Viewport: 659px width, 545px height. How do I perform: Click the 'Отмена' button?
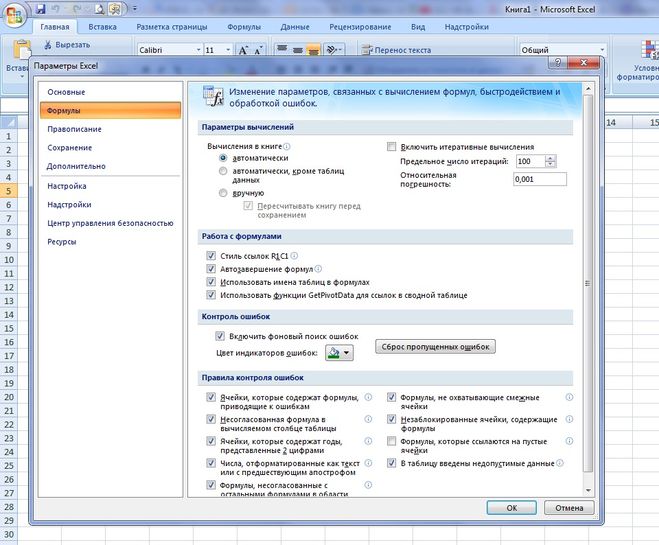(x=568, y=507)
